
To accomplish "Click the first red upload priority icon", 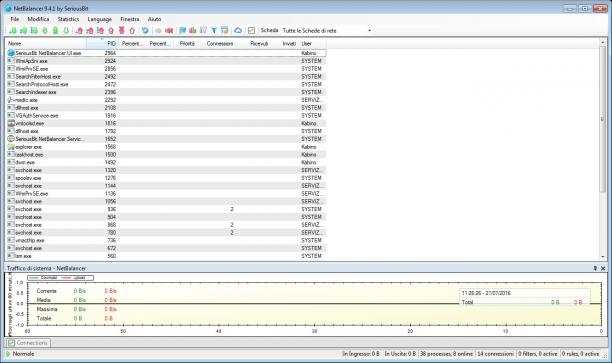I will pos(79,30).
